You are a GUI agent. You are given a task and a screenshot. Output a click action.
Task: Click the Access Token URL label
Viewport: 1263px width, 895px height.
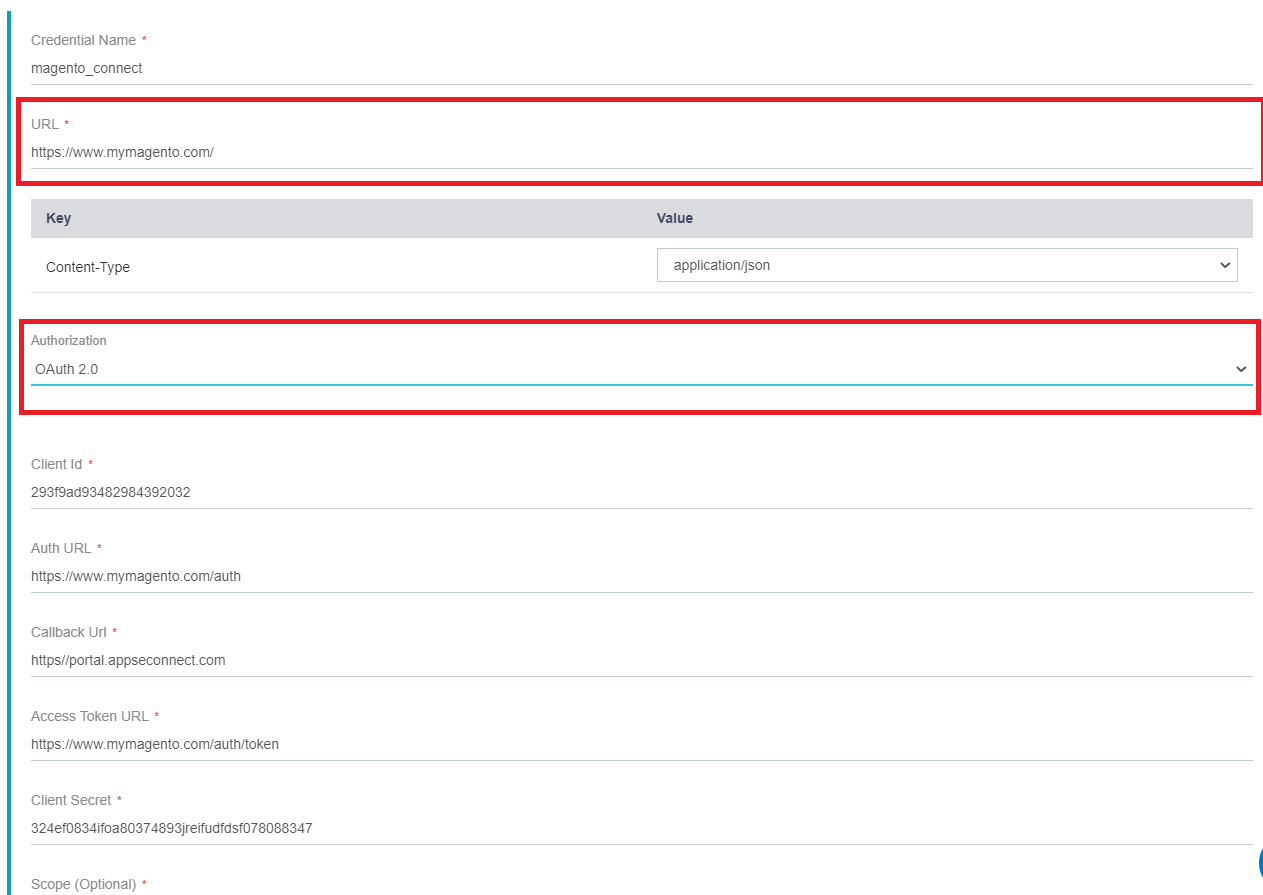click(90, 716)
